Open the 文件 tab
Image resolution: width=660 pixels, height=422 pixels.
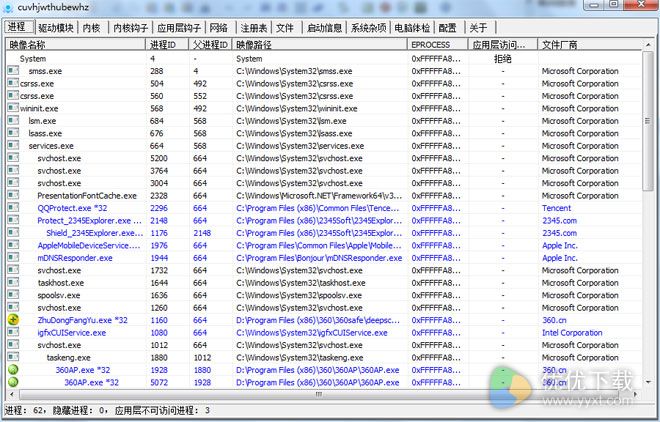pos(285,28)
